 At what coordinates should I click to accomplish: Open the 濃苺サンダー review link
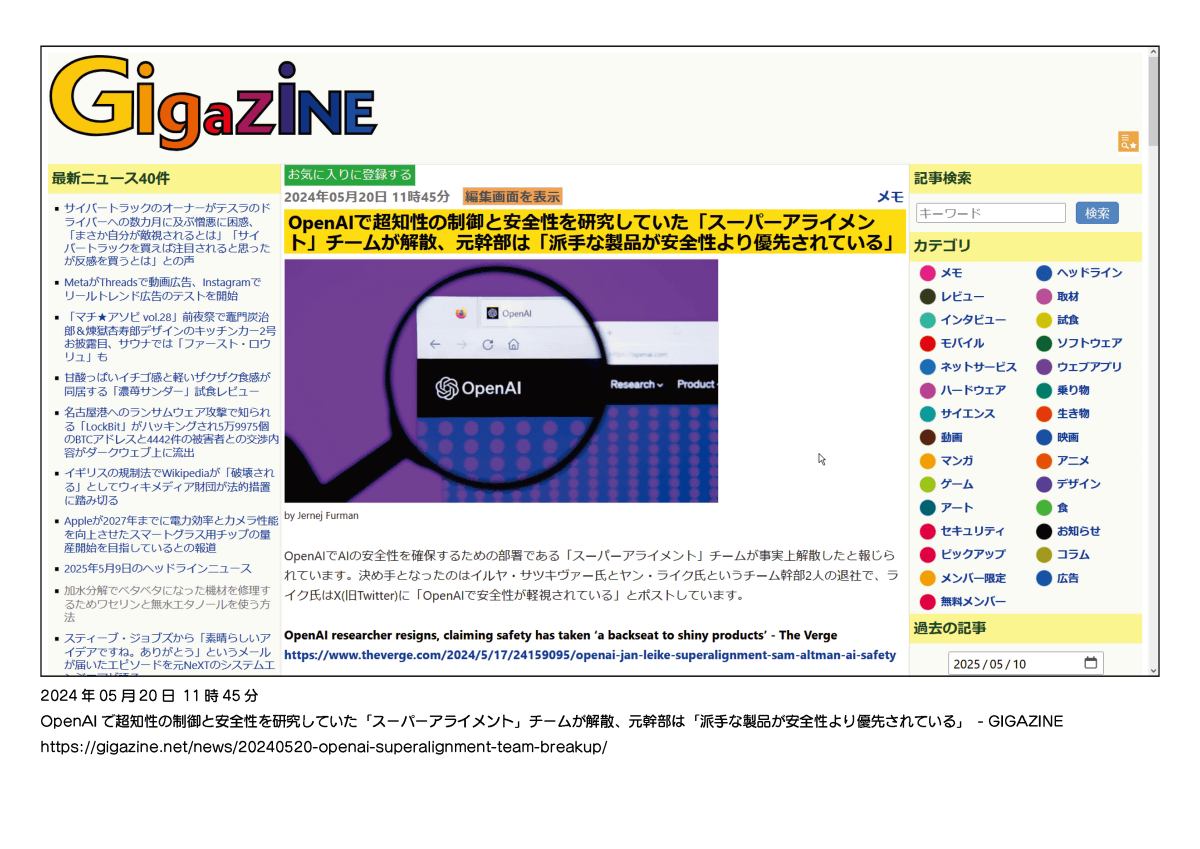(x=167, y=384)
